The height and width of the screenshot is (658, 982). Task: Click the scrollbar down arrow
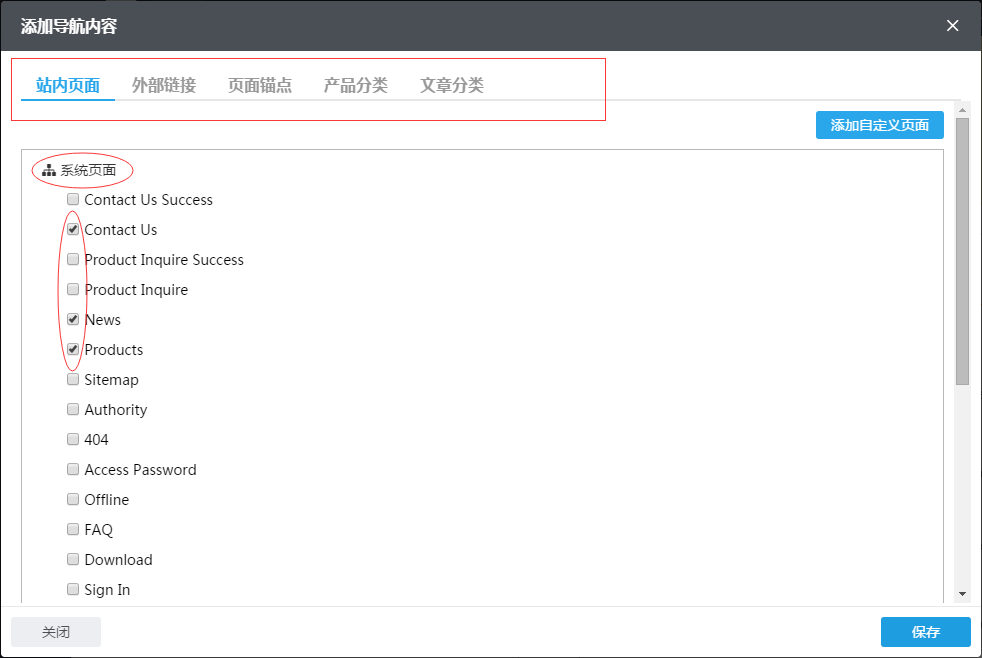click(962, 593)
